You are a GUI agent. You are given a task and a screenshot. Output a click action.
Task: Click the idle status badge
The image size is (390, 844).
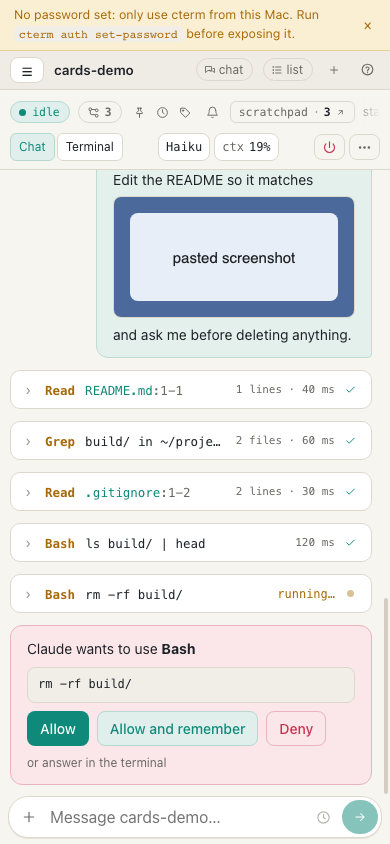(40, 112)
